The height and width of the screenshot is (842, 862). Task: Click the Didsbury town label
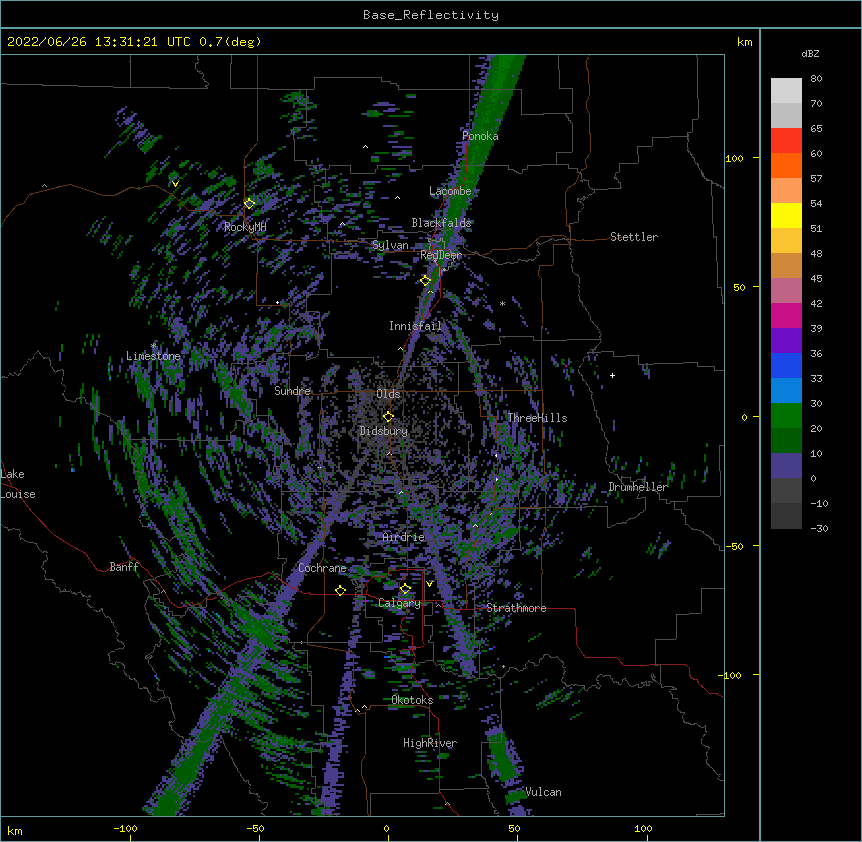tap(384, 431)
